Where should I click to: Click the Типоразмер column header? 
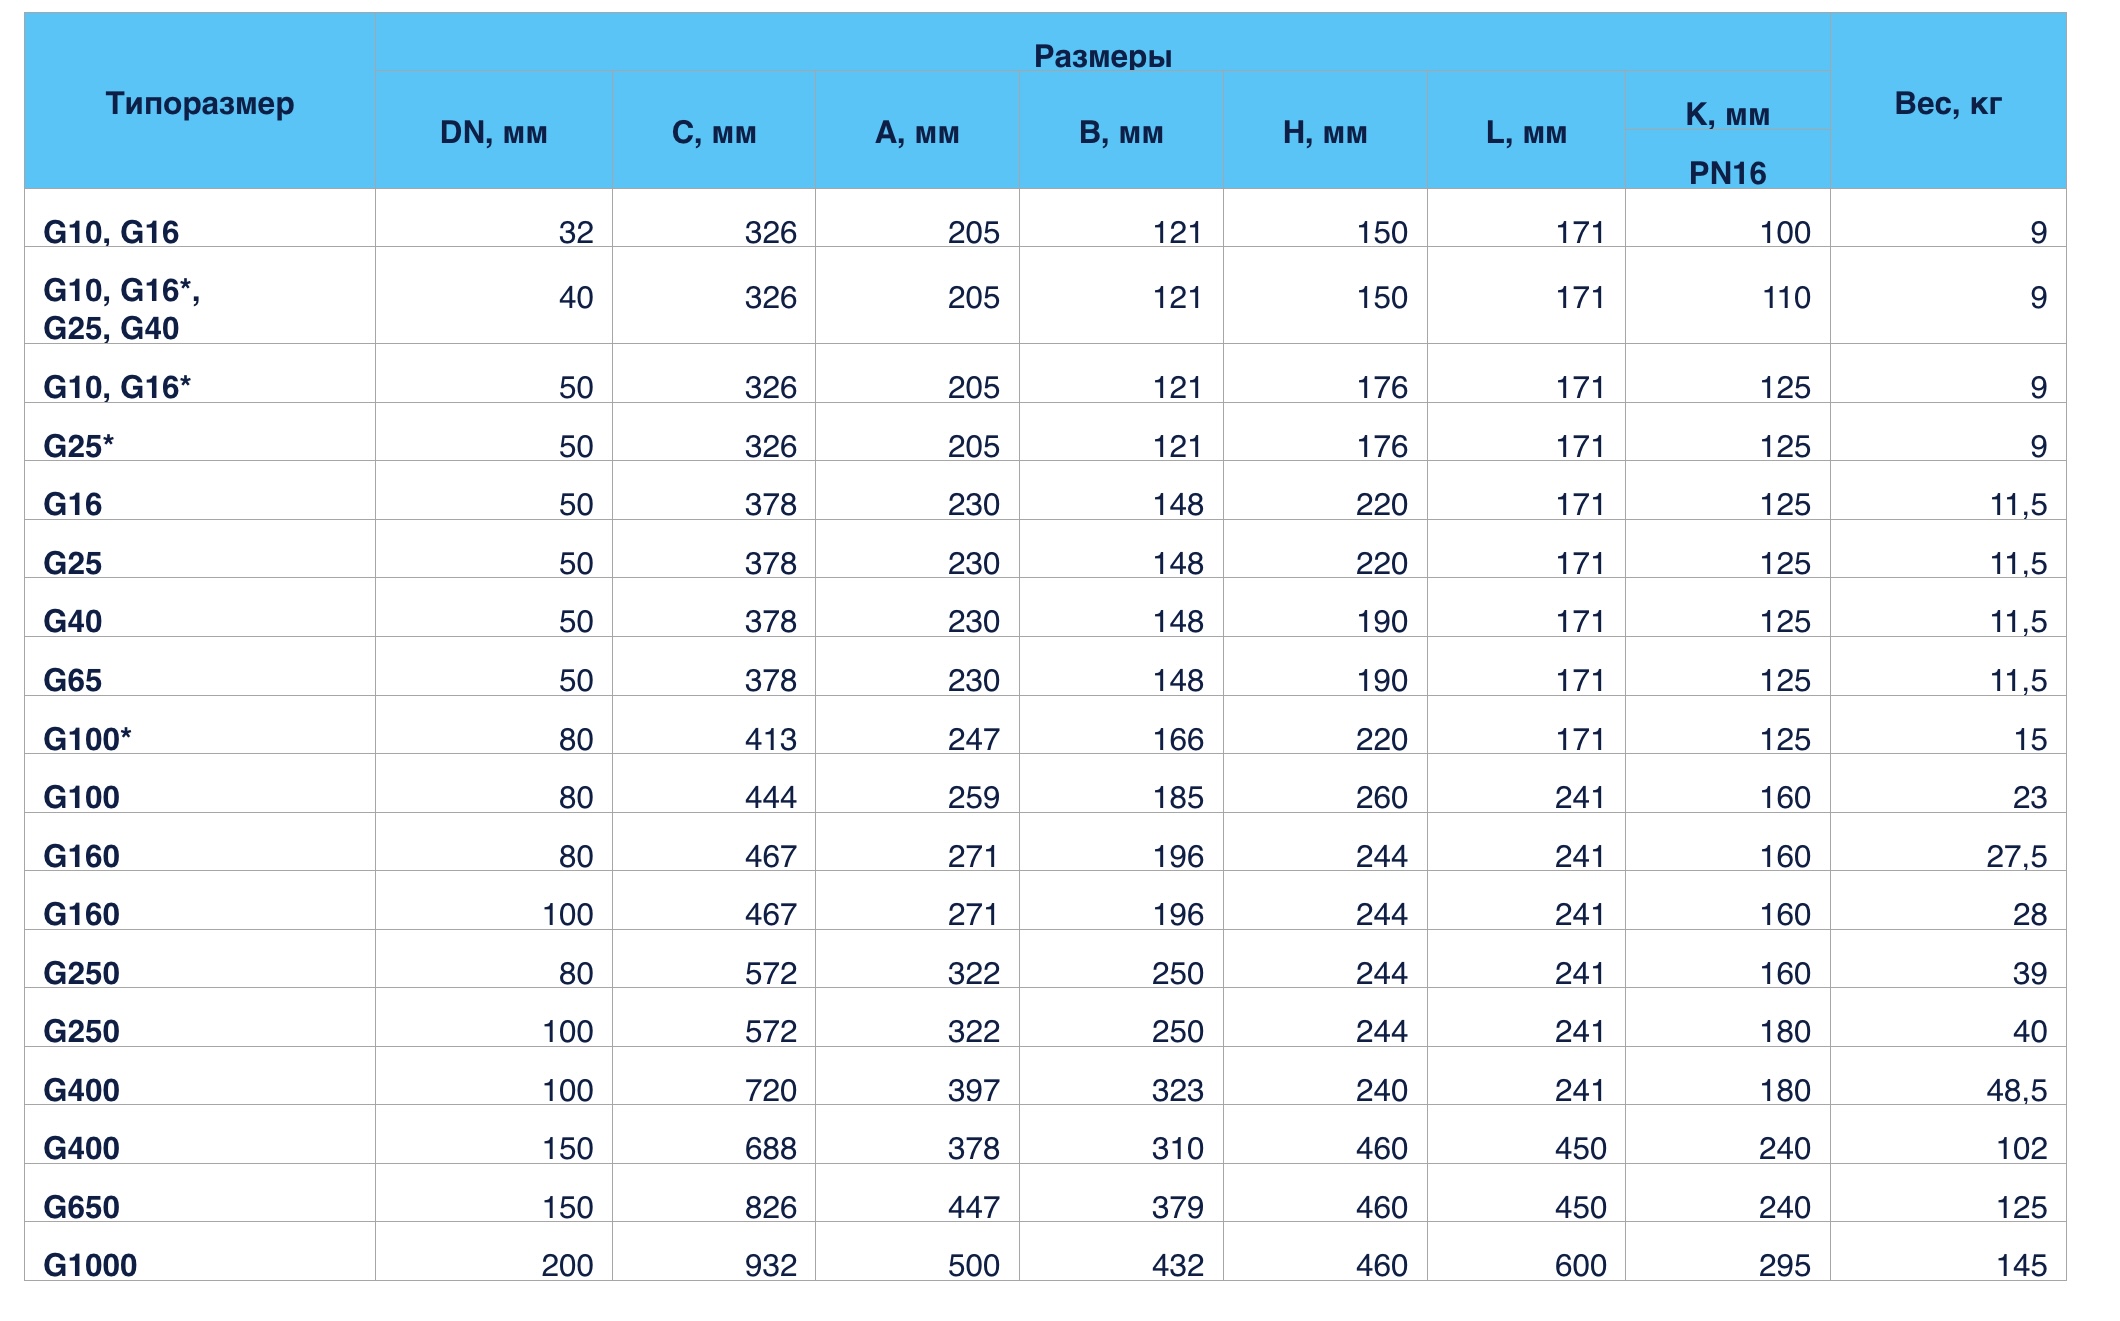point(199,104)
